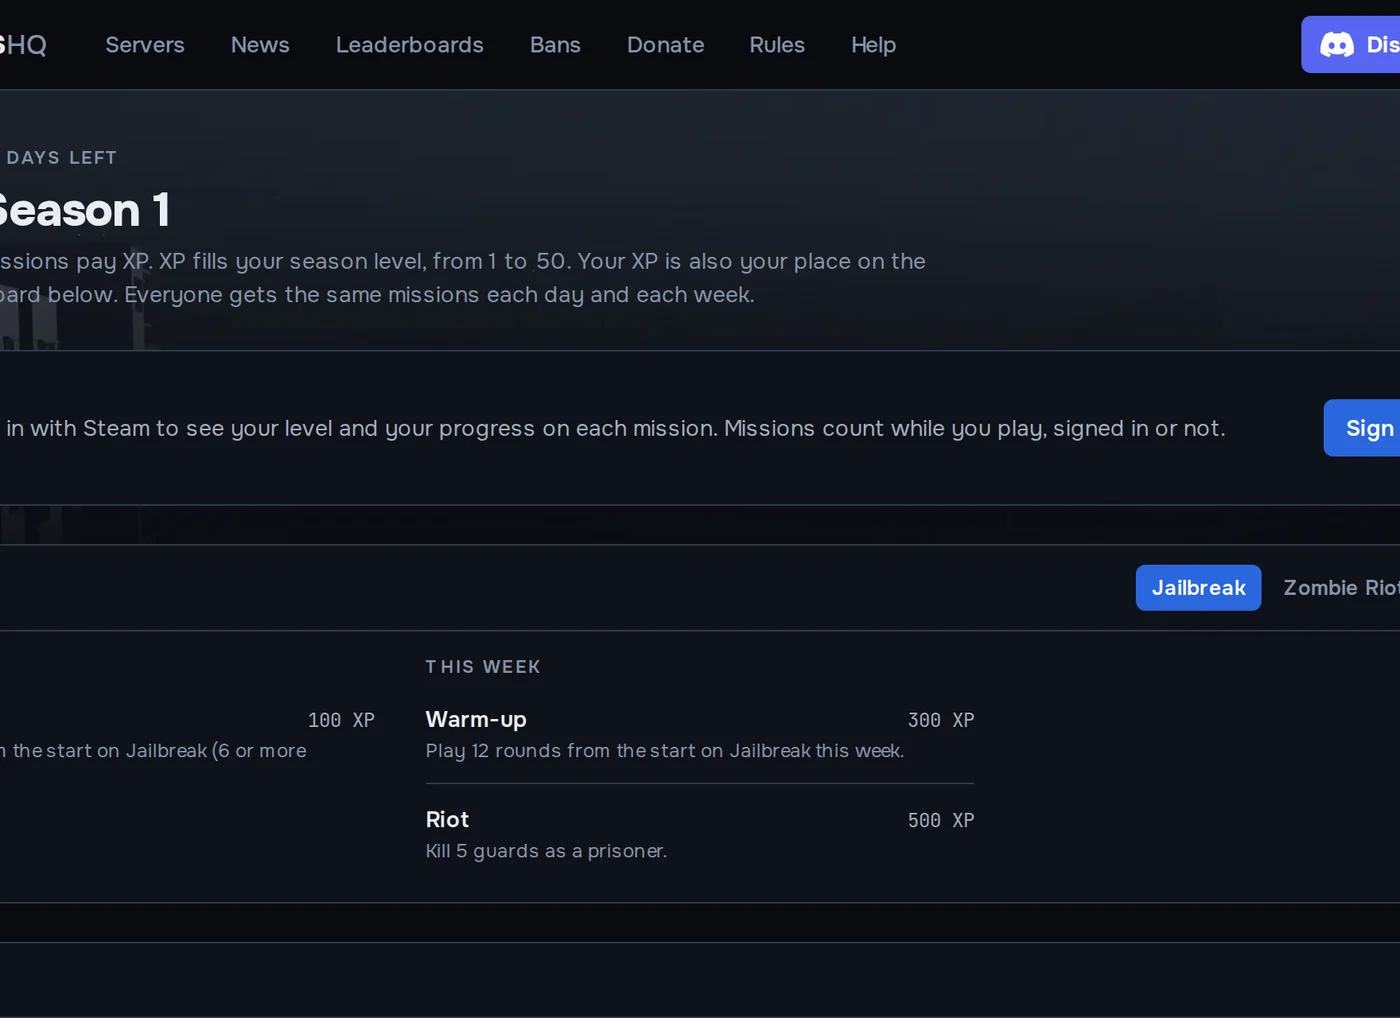Screen dimensions: 1400x1018
Task: Go to the News page
Action: click(260, 45)
